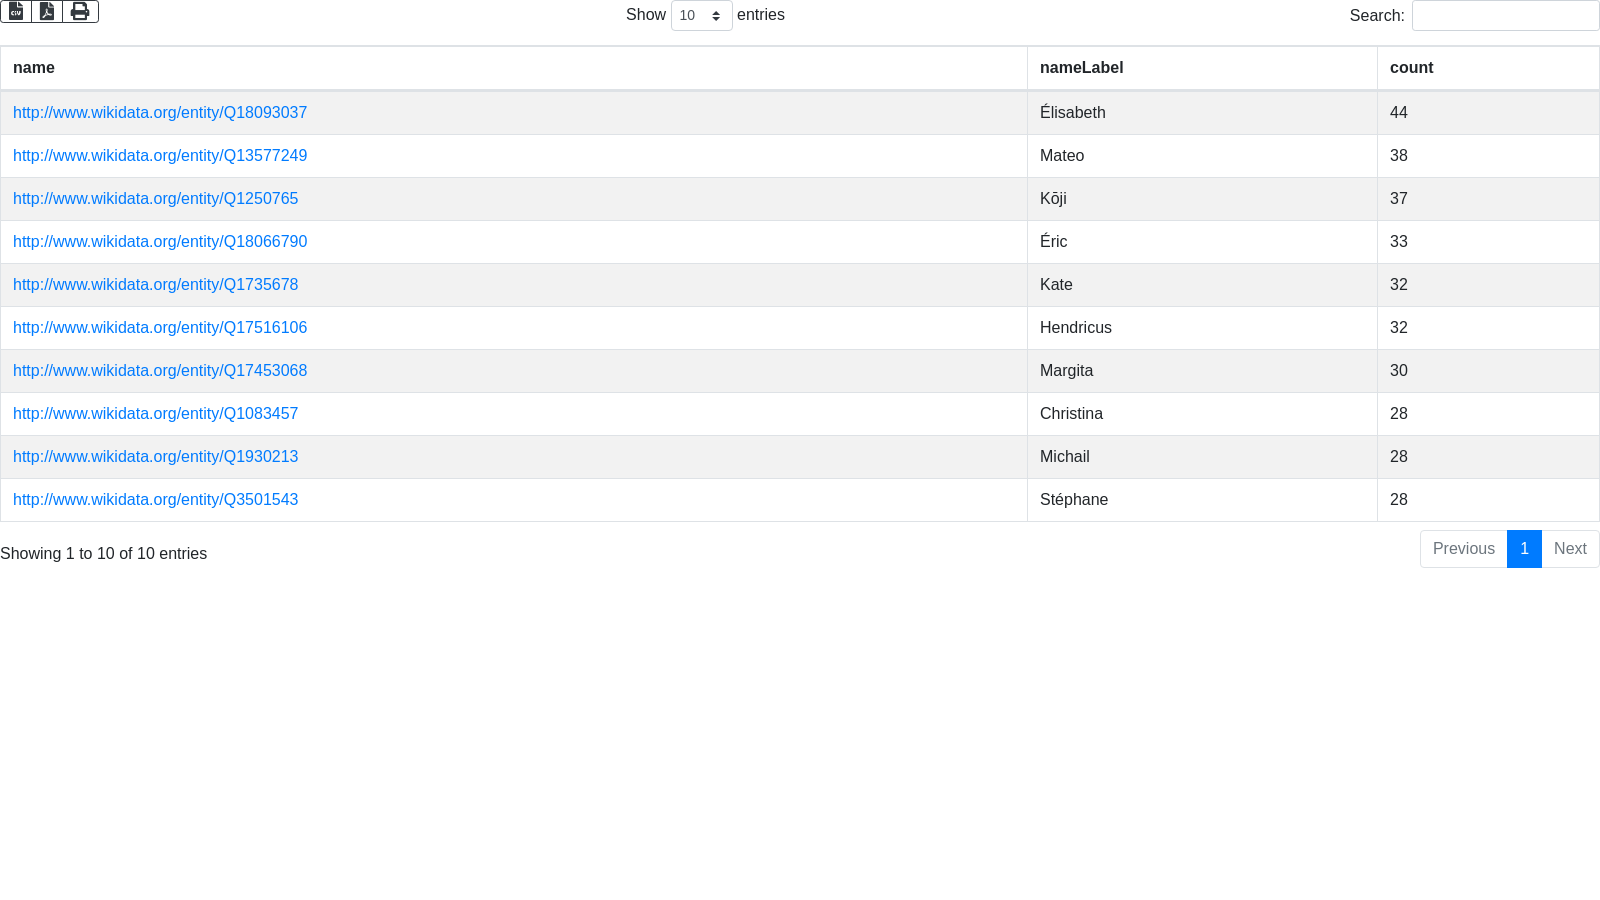This screenshot has width=1600, height=900.
Task: Open Kate's Wikidata entity Q1735678
Action: [155, 285]
